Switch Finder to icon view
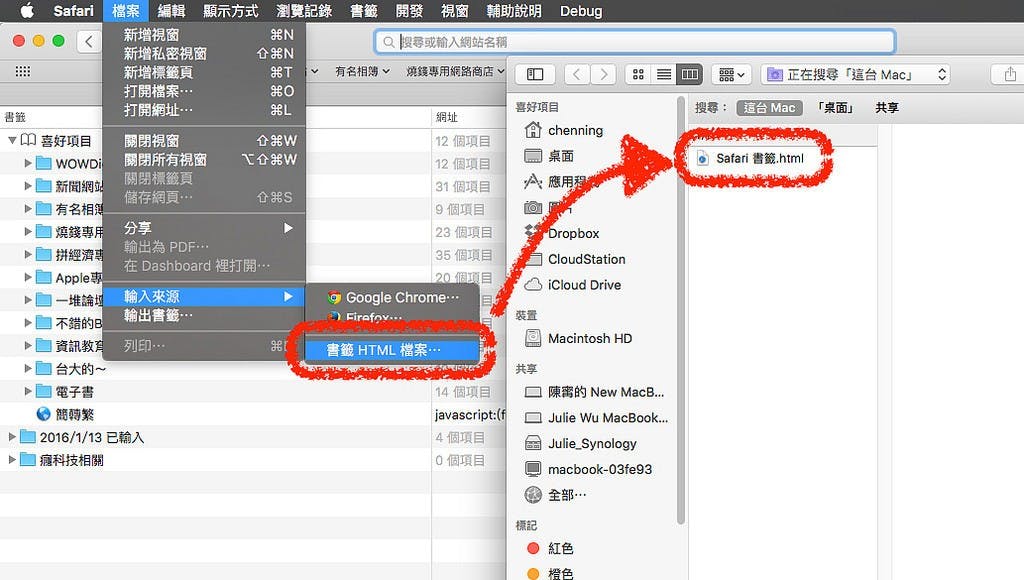 click(x=638, y=74)
